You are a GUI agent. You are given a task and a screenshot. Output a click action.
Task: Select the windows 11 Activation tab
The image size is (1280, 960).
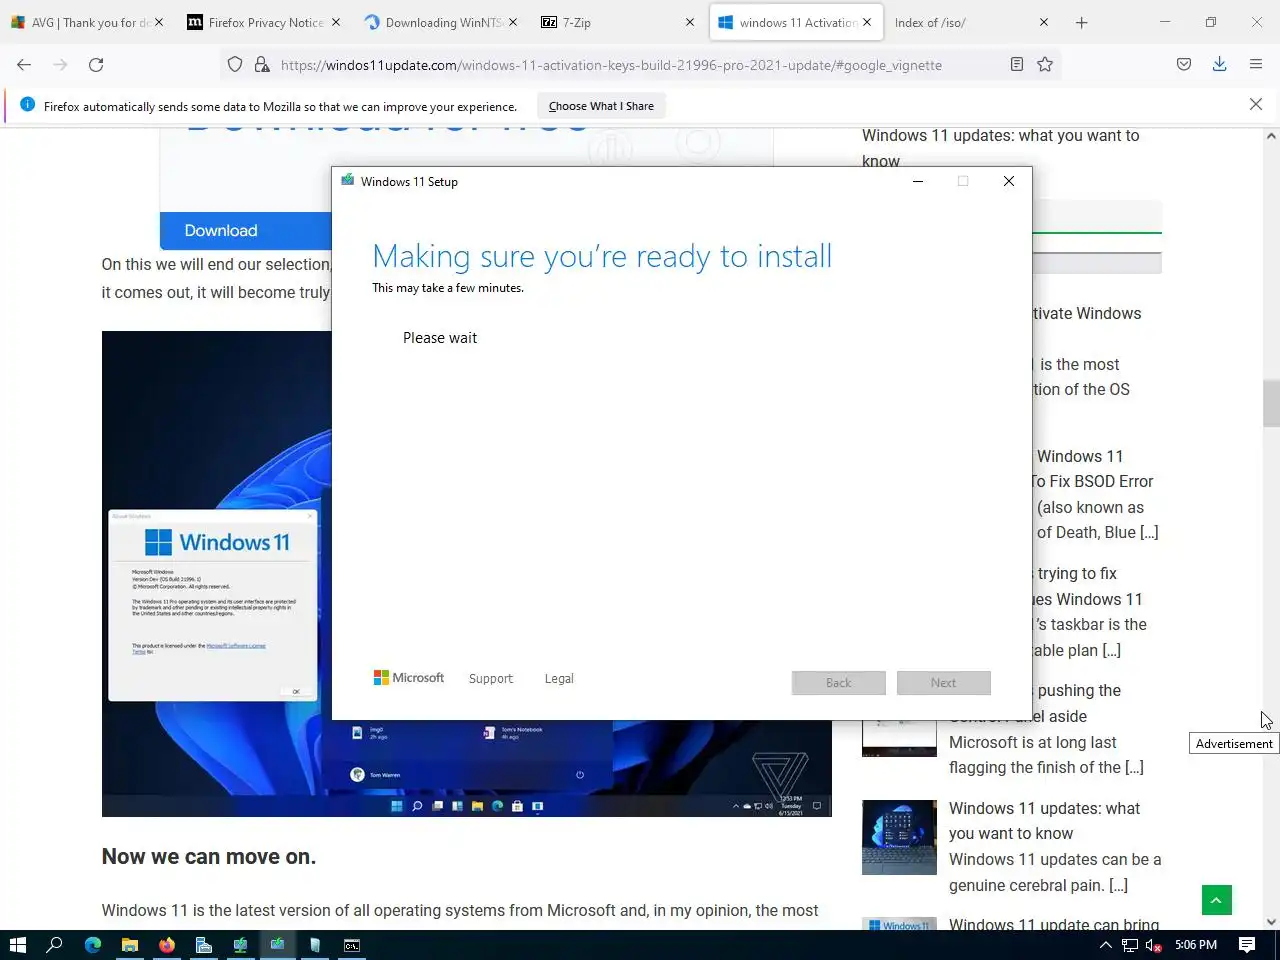[796, 22]
